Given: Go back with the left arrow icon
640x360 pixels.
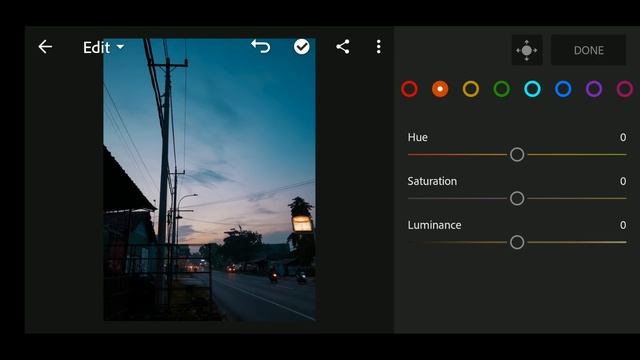Looking at the screenshot, I should [45, 47].
